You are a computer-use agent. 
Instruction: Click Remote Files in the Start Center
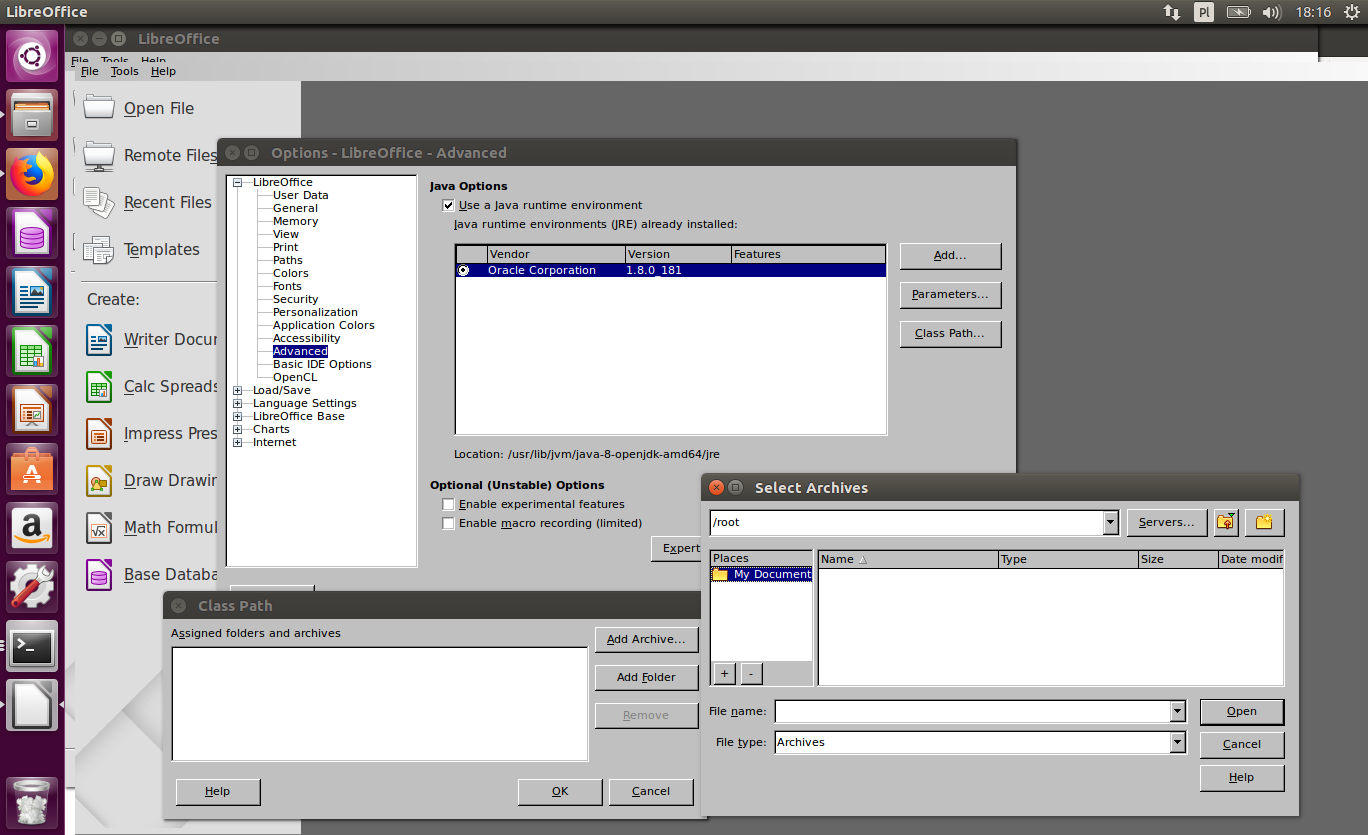(x=150, y=155)
